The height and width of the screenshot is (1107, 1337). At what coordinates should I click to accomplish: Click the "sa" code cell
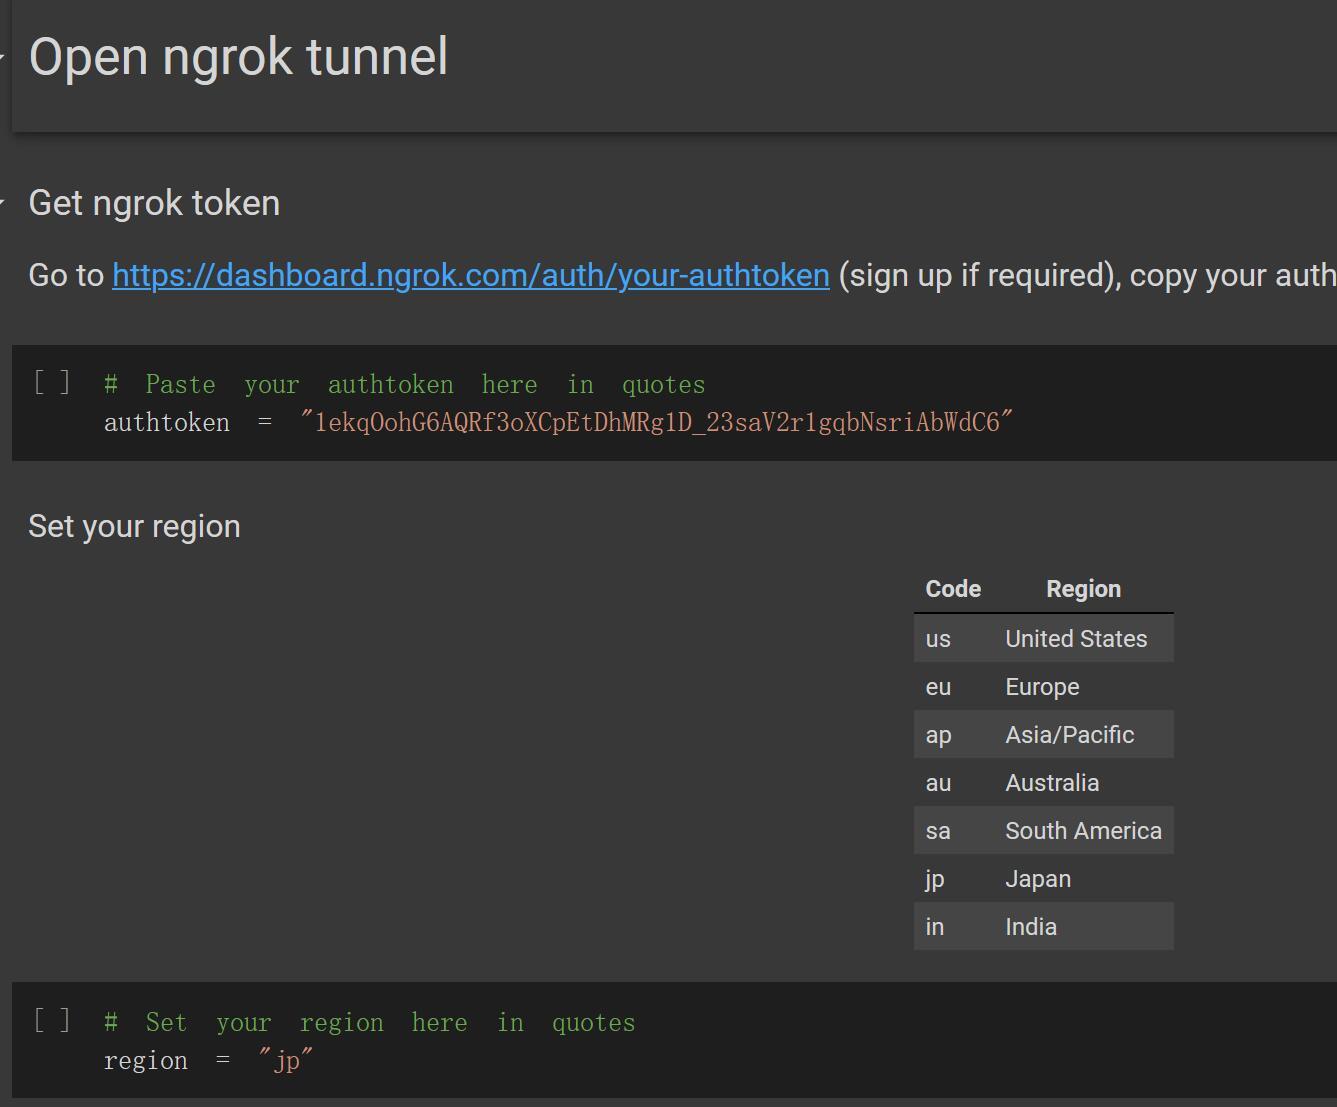(938, 831)
